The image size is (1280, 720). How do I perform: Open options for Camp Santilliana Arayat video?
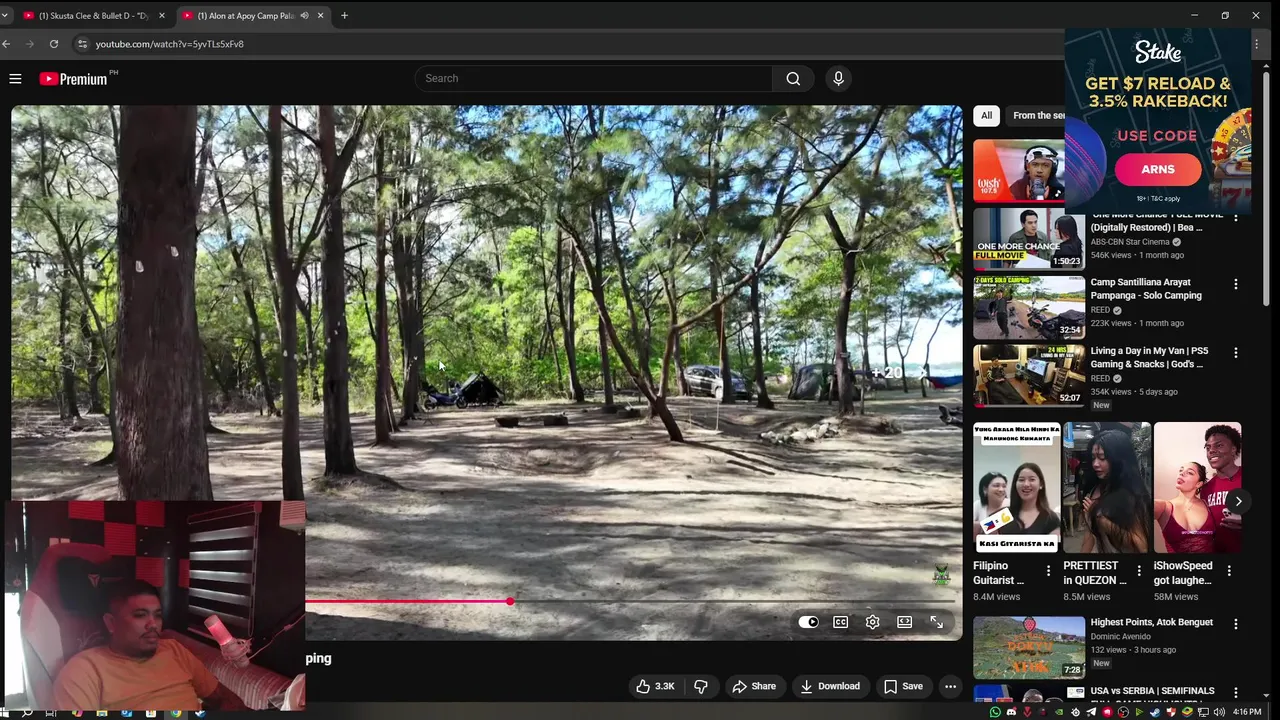(1235, 284)
